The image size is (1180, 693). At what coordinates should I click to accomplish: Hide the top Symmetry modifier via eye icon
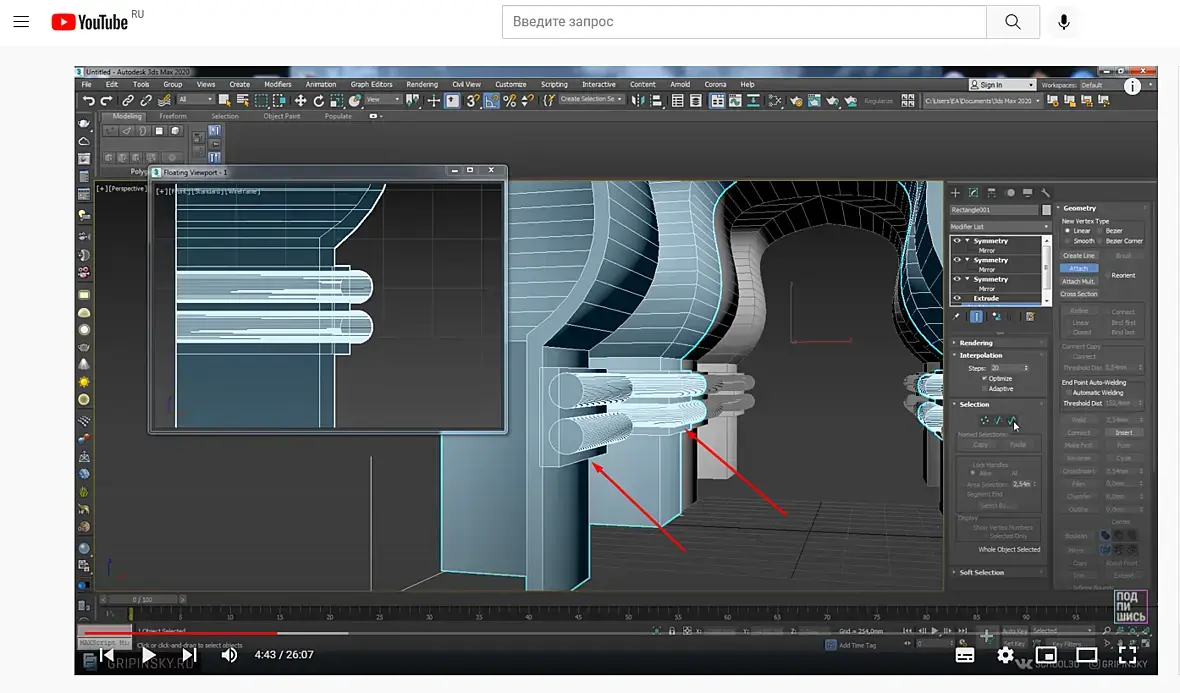(x=957, y=241)
